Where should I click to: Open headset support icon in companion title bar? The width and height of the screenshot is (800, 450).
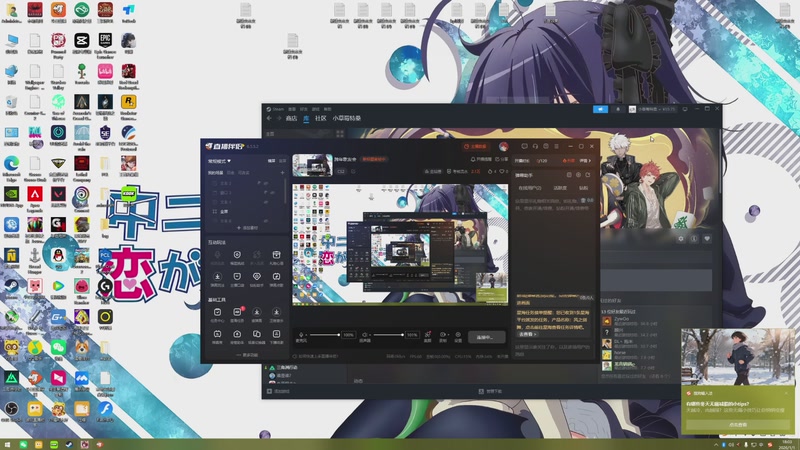[535, 146]
